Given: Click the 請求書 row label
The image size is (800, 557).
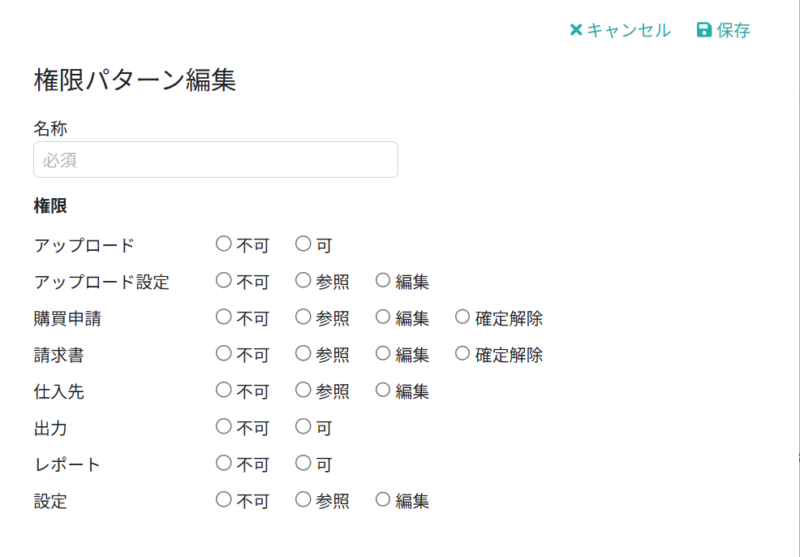Looking at the screenshot, I should point(59,355).
